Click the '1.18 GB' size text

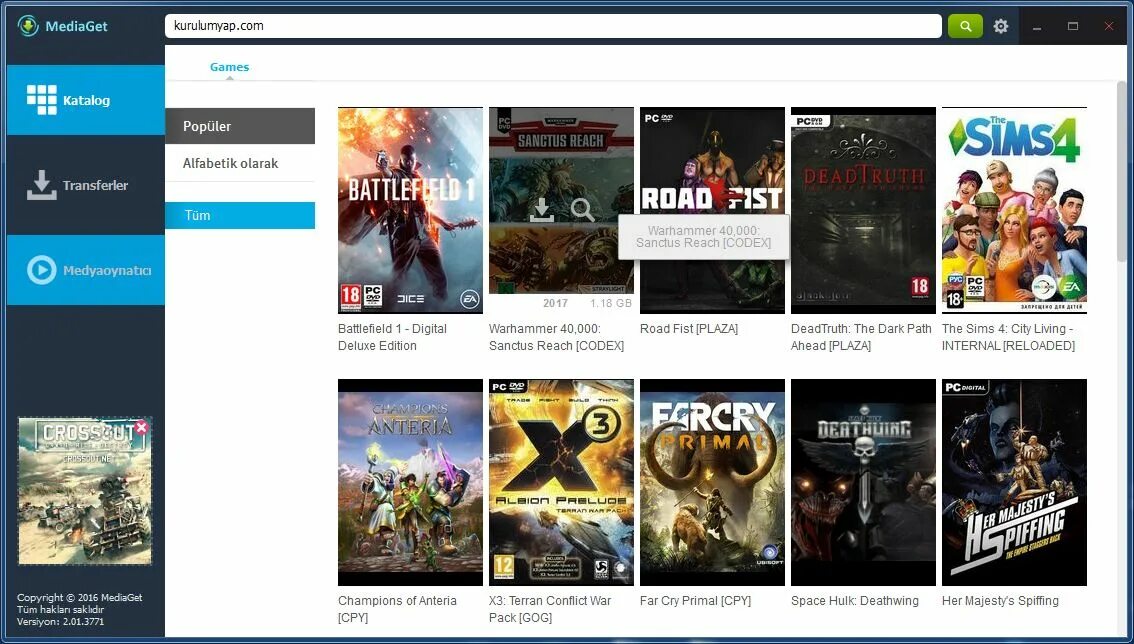pos(611,303)
